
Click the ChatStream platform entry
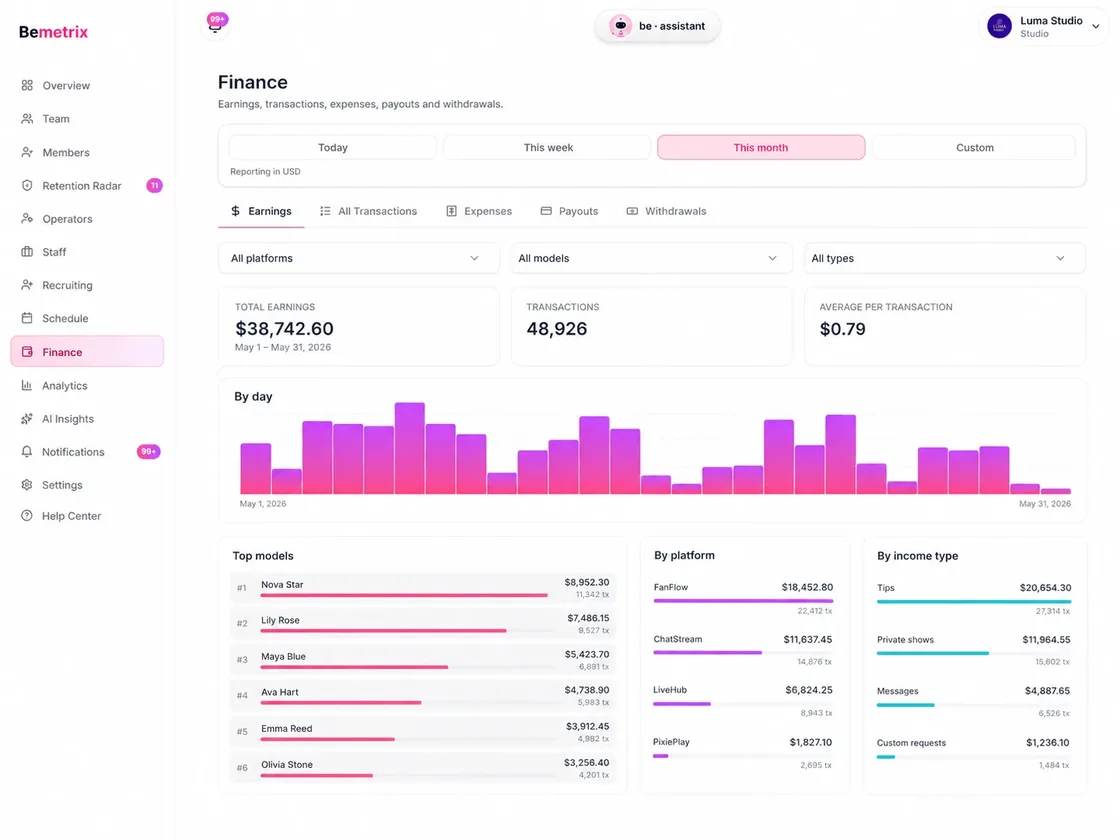[x=743, y=649]
